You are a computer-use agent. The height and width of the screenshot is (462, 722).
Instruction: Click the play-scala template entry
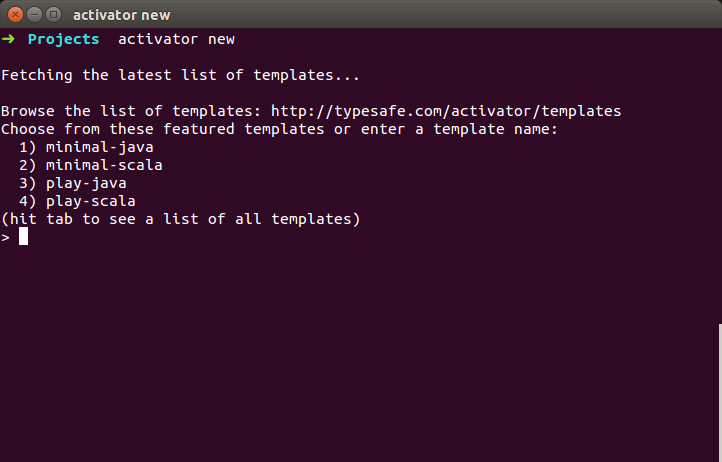coord(91,201)
